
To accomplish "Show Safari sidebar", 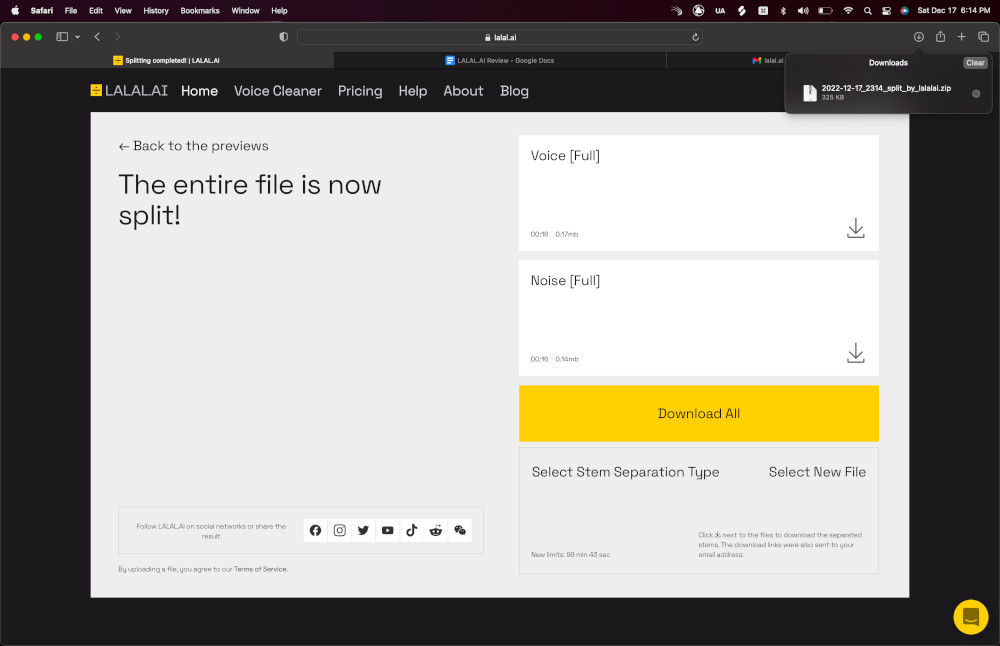I will [x=62, y=37].
